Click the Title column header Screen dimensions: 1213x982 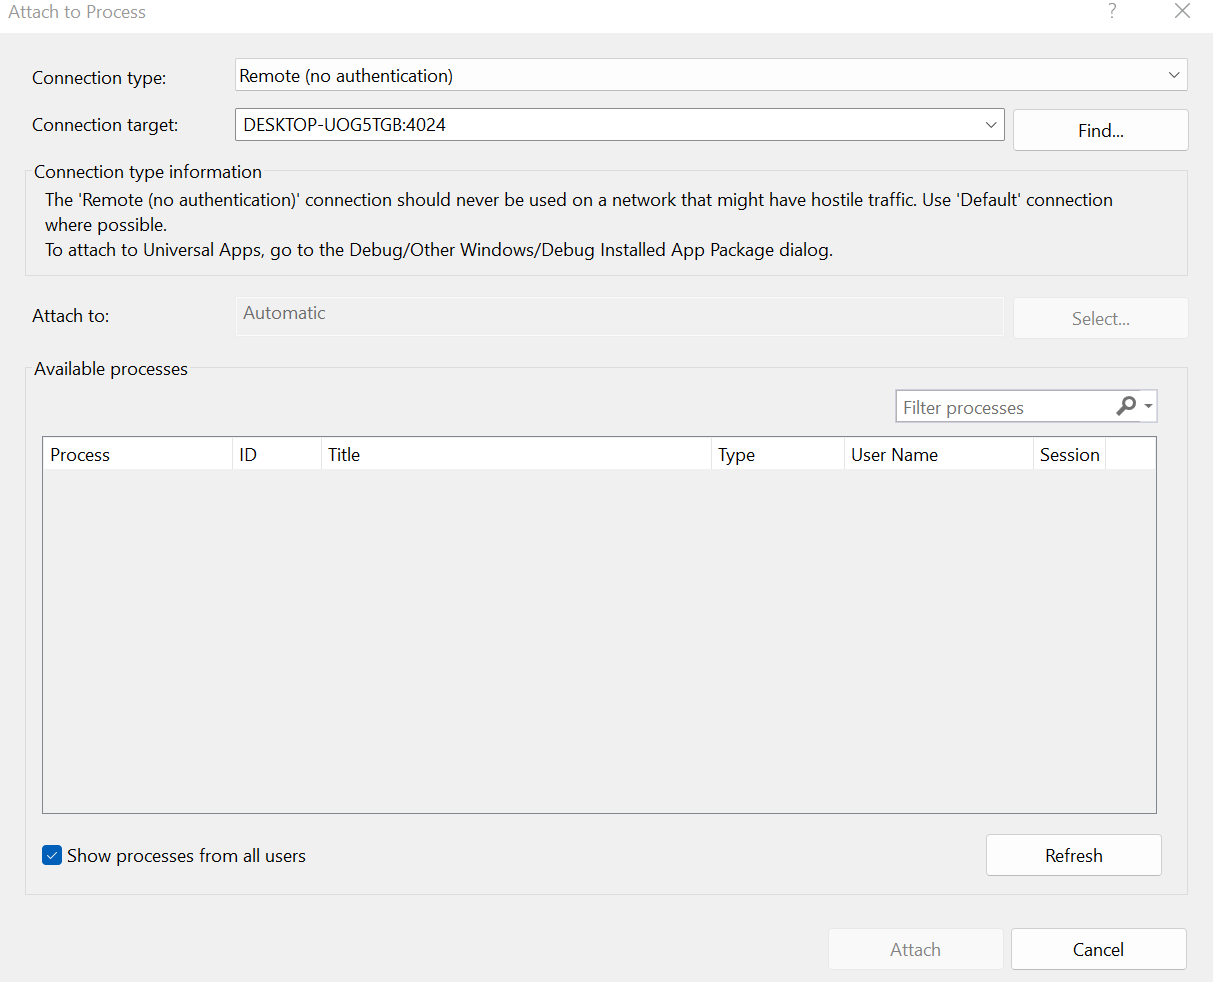click(x=515, y=455)
